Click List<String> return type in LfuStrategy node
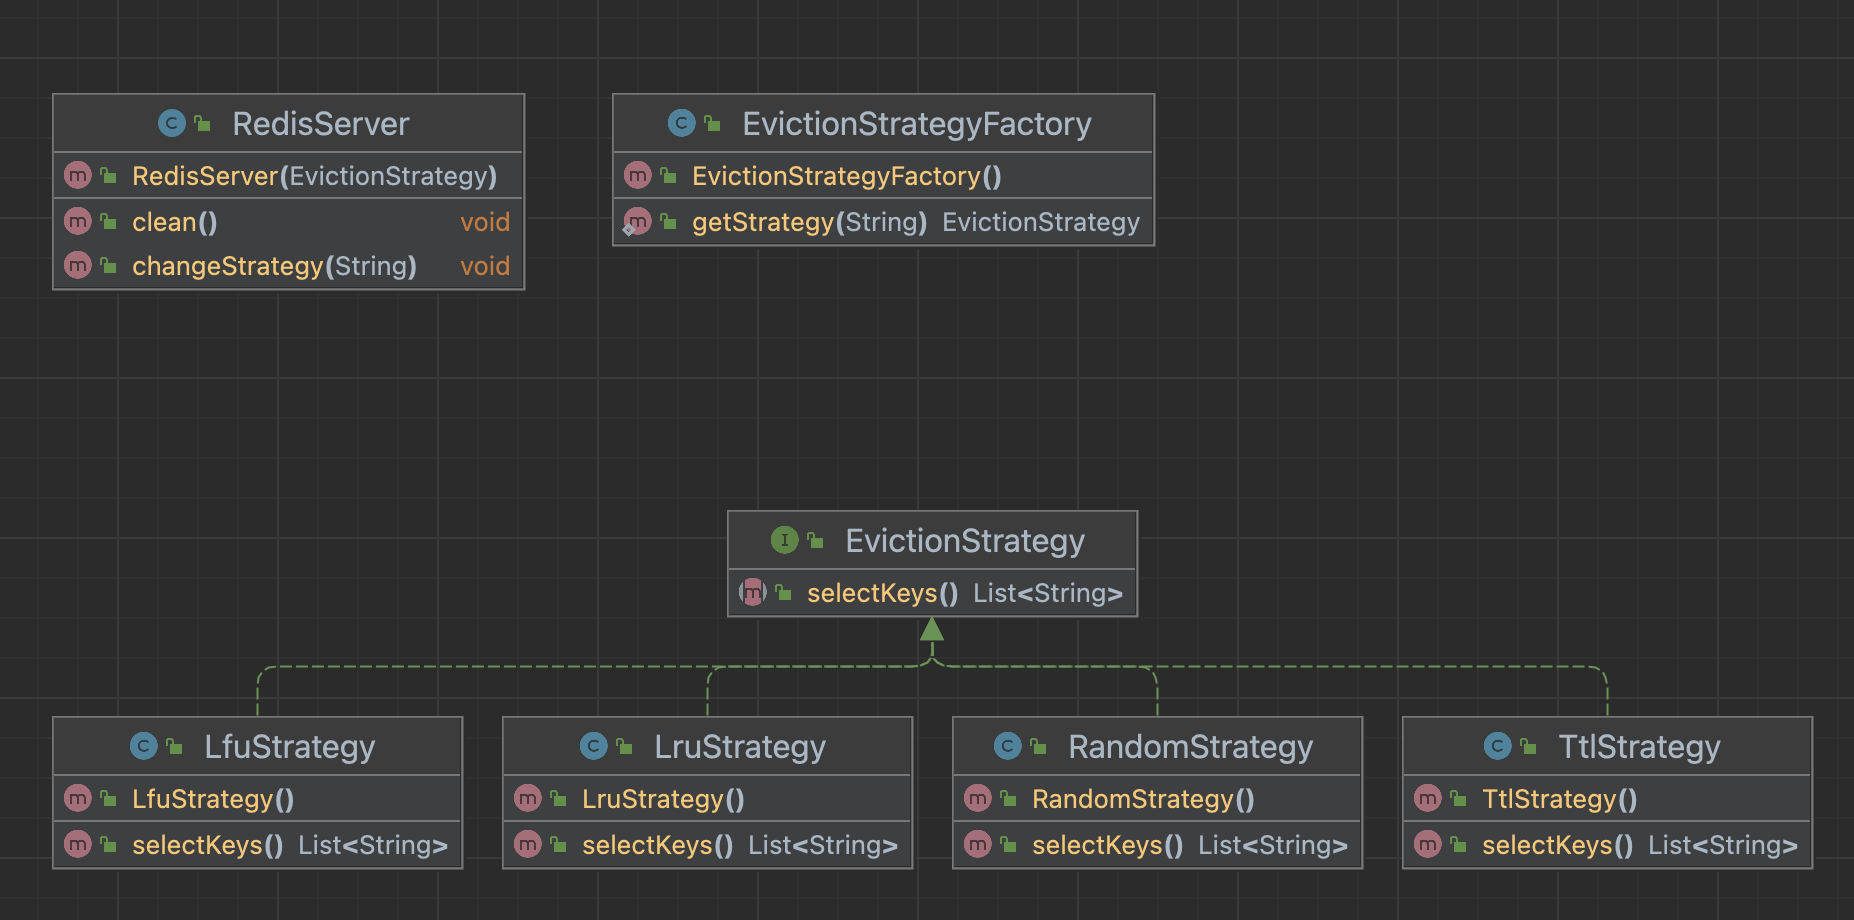 point(373,845)
